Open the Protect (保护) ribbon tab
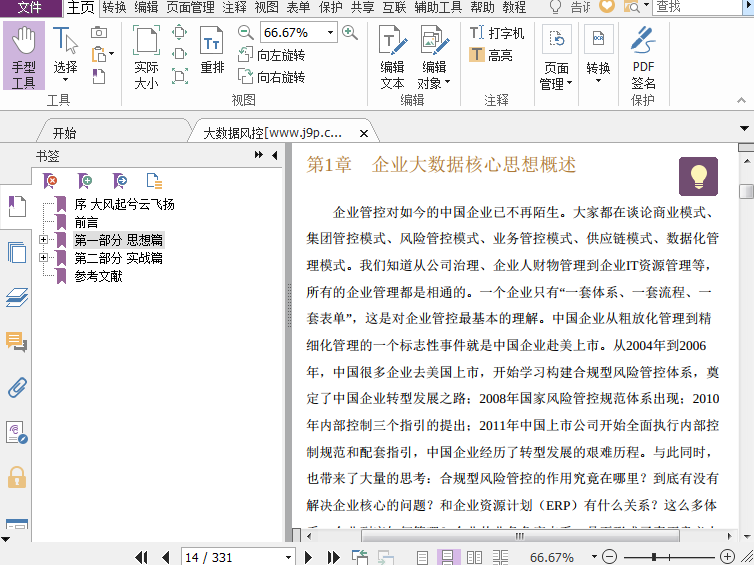 tap(330, 7)
